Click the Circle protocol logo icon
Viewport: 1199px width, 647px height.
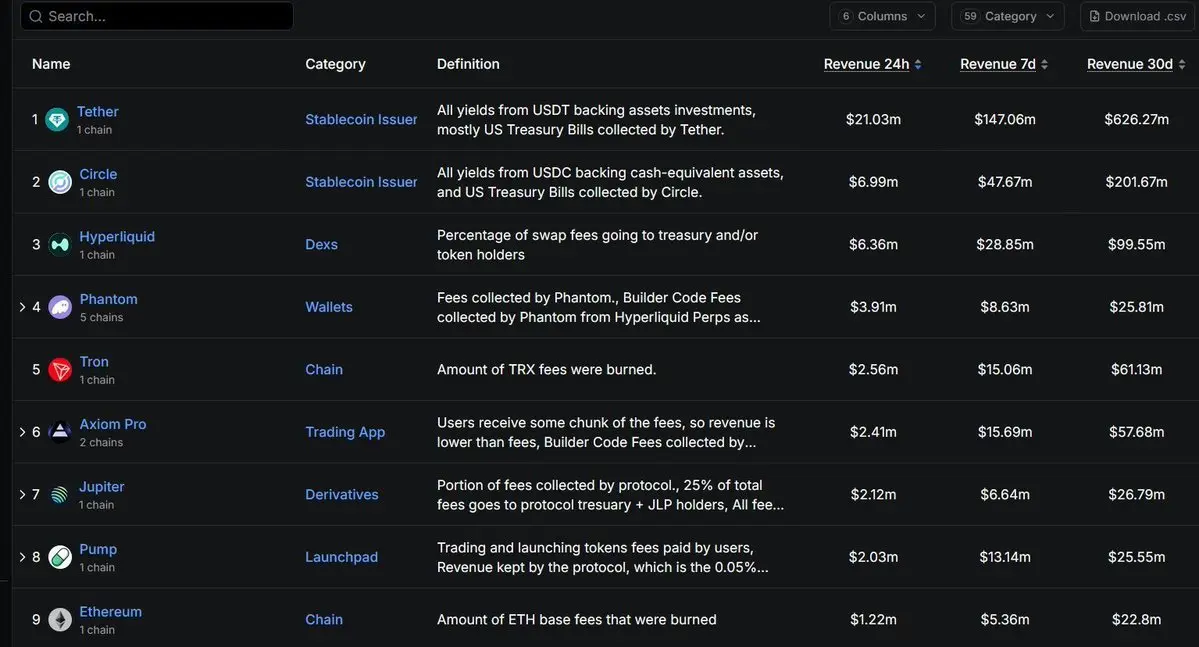(60, 182)
